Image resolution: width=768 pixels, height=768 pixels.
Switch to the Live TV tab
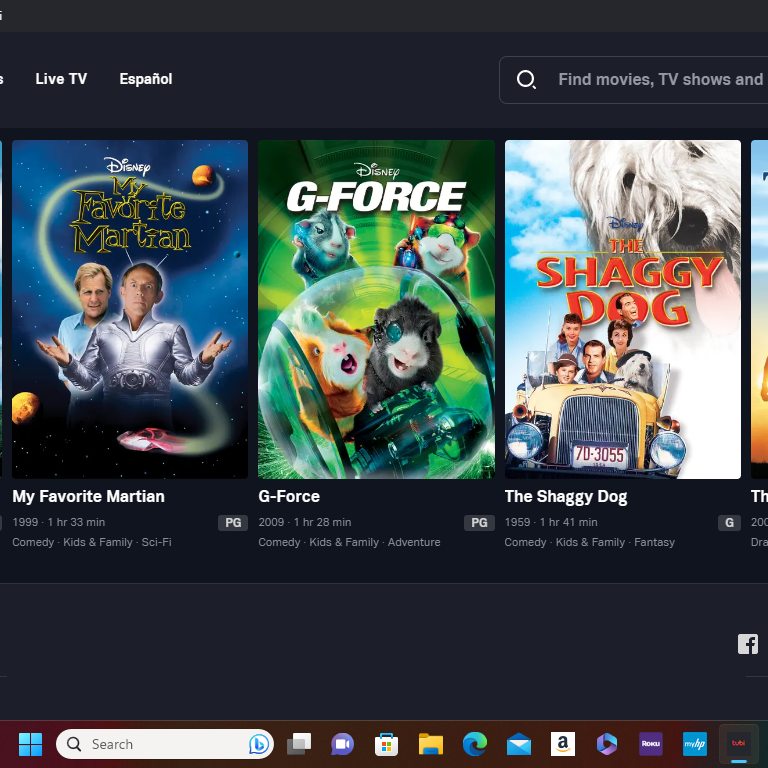pyautogui.click(x=61, y=79)
